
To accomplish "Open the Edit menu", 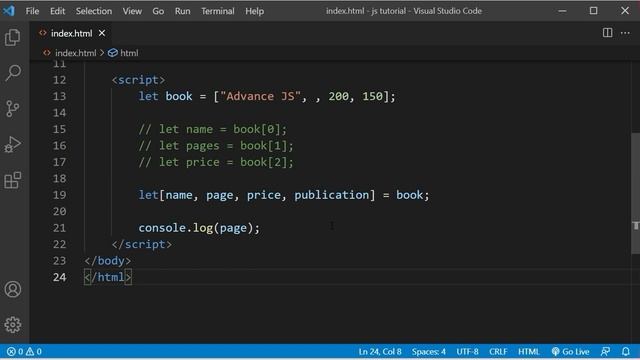I will (x=58, y=11).
